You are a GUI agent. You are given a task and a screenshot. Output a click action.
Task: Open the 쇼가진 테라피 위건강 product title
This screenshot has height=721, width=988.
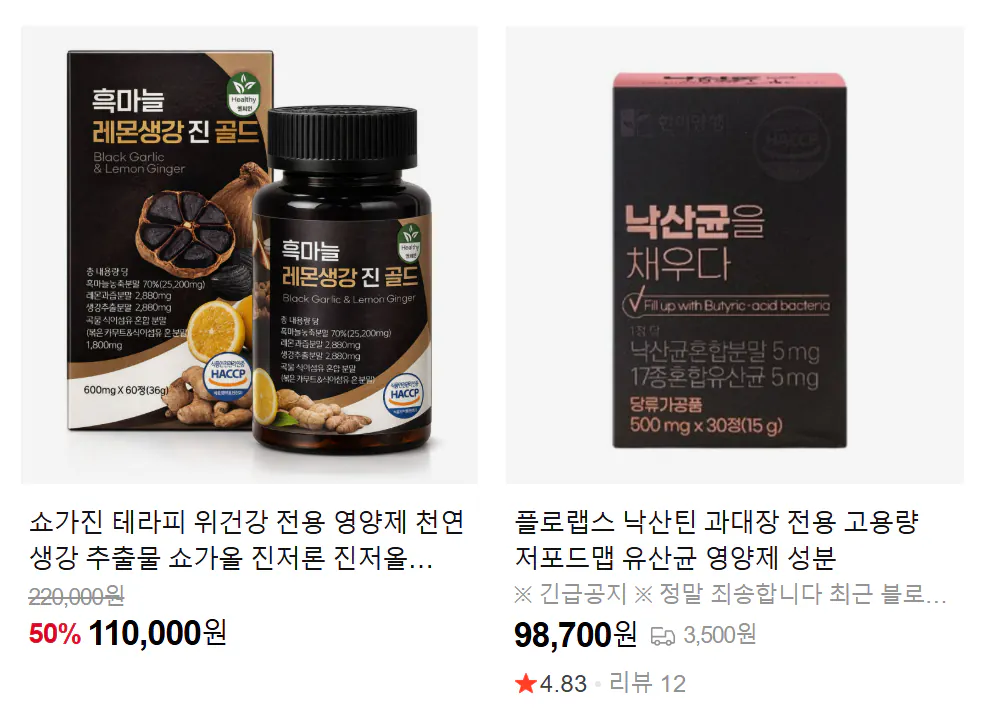pyautogui.click(x=246, y=539)
